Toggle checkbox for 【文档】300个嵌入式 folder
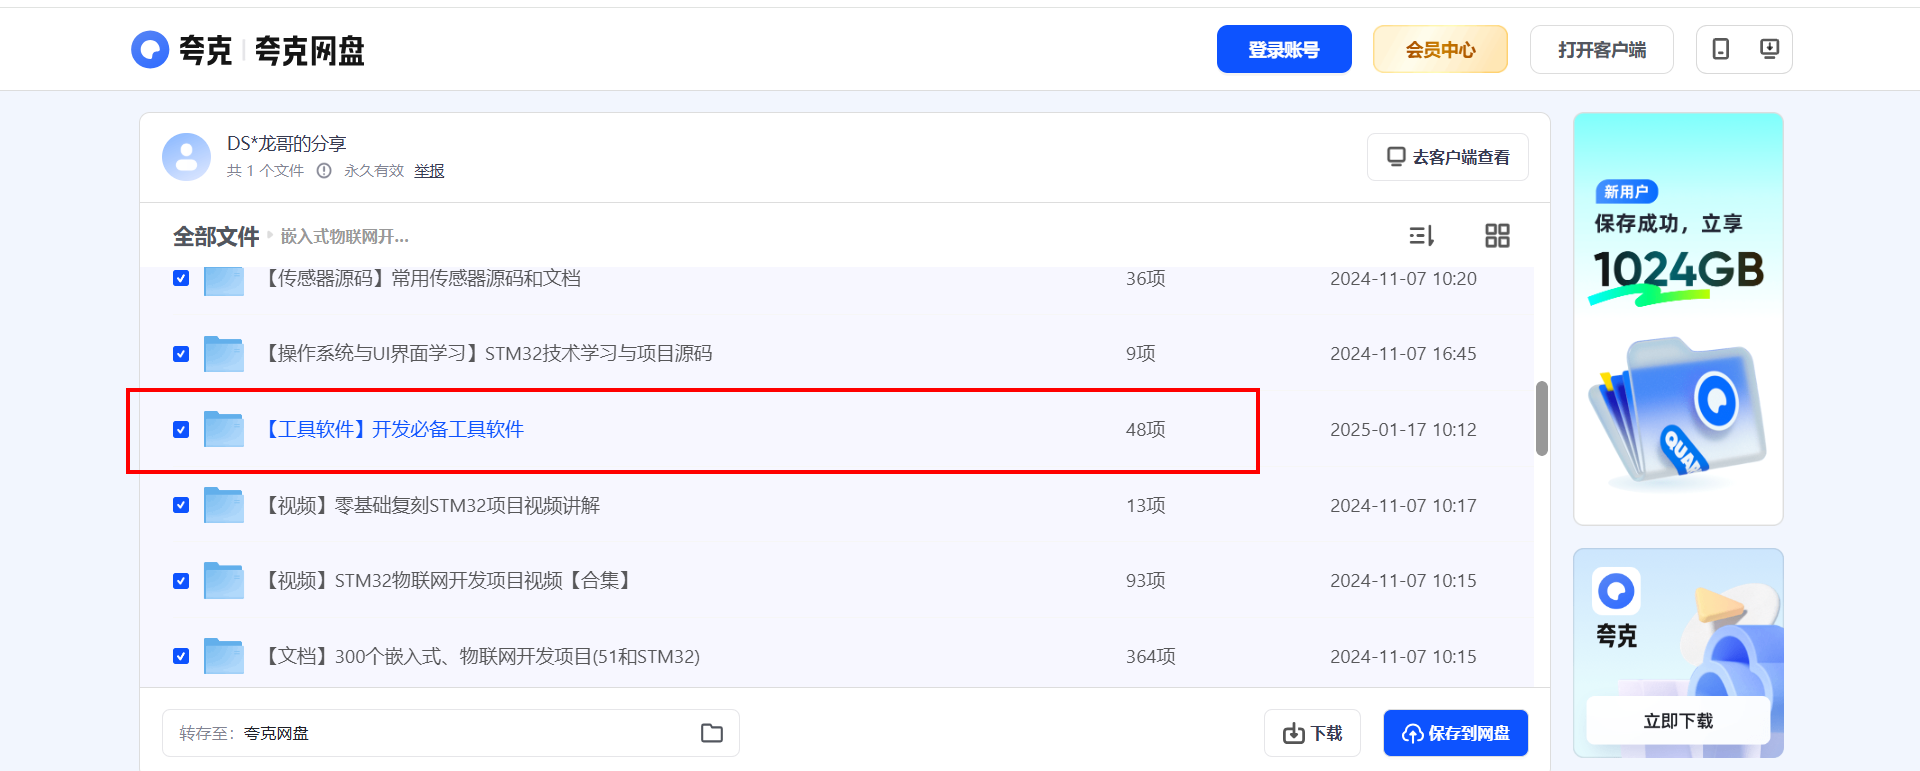1920x771 pixels. click(181, 657)
